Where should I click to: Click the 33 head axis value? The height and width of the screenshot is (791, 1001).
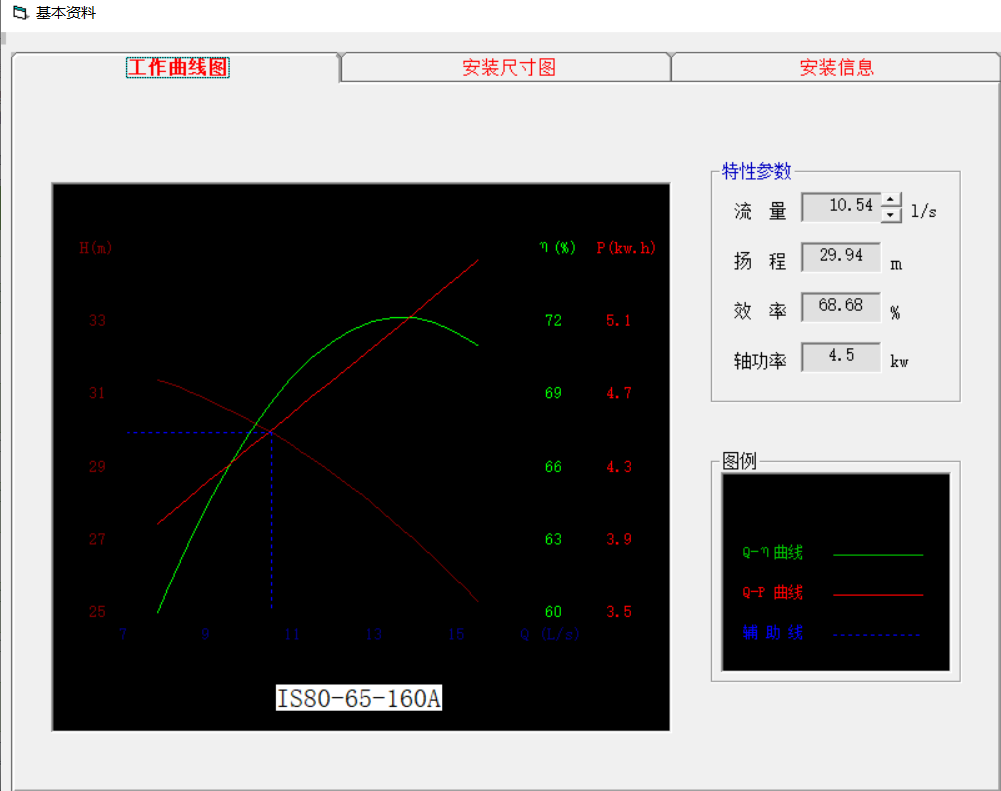[97, 320]
